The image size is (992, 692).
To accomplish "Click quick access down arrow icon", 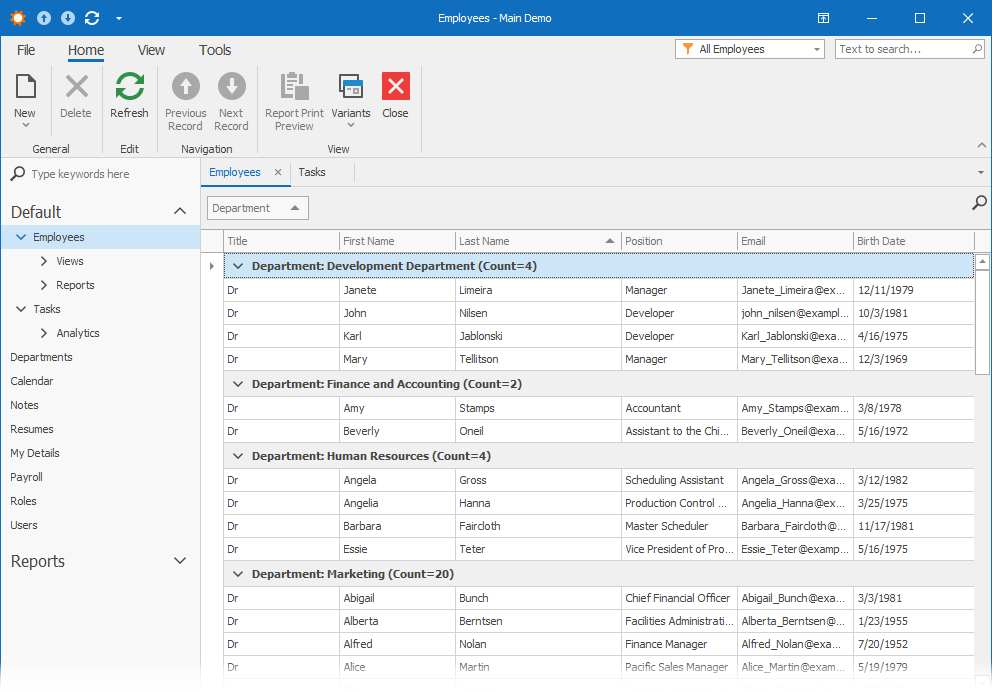I will 68,18.
